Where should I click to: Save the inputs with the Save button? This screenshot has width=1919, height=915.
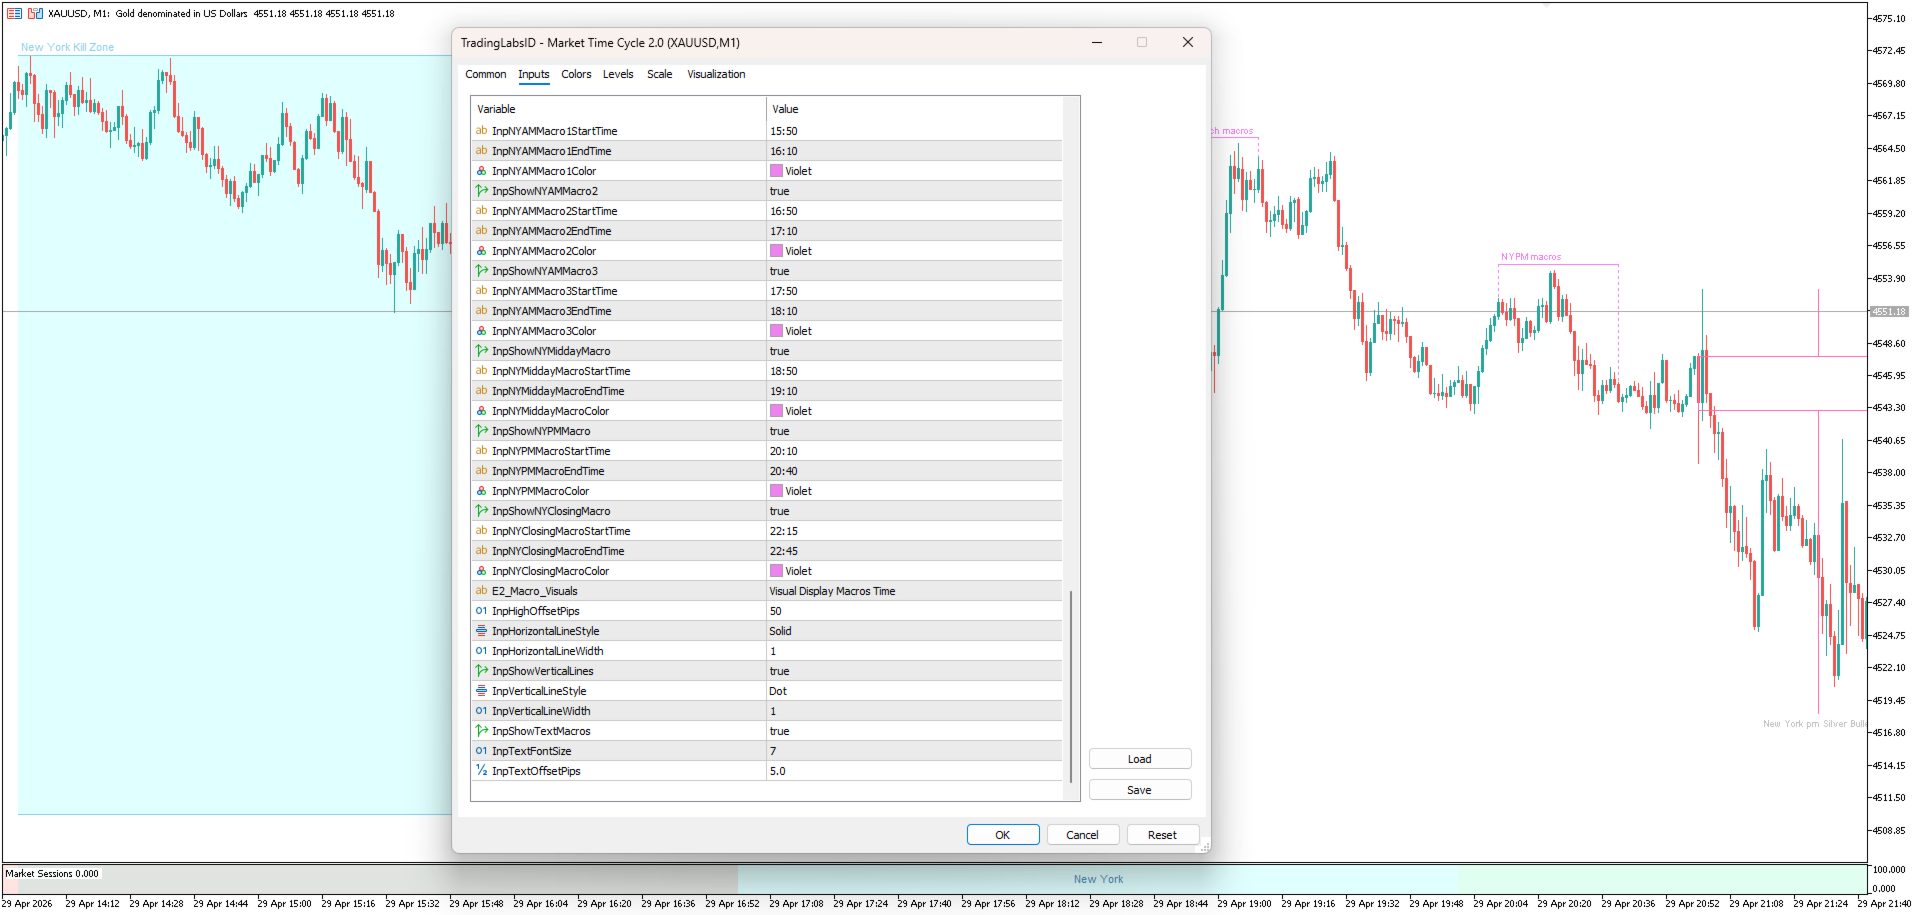[1140, 790]
